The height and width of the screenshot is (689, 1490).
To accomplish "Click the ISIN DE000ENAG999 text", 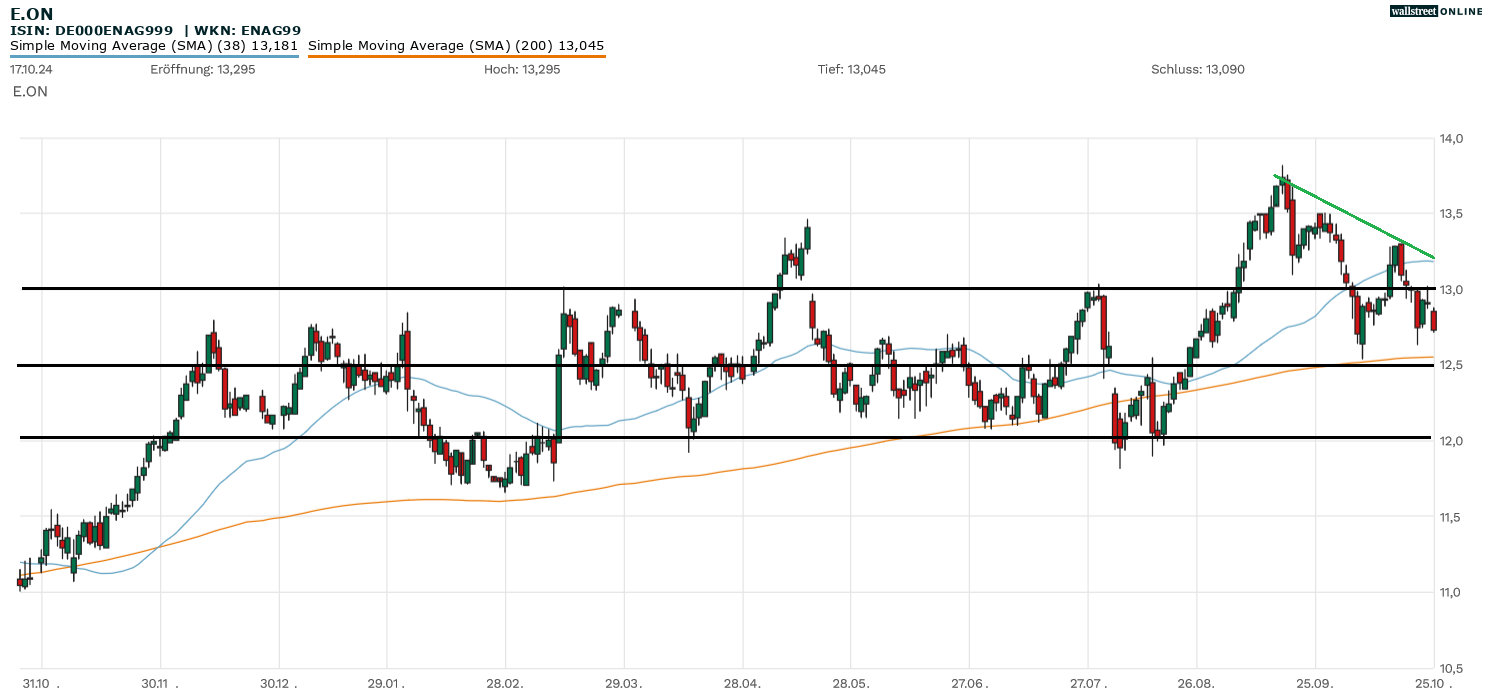I will coord(92,31).
